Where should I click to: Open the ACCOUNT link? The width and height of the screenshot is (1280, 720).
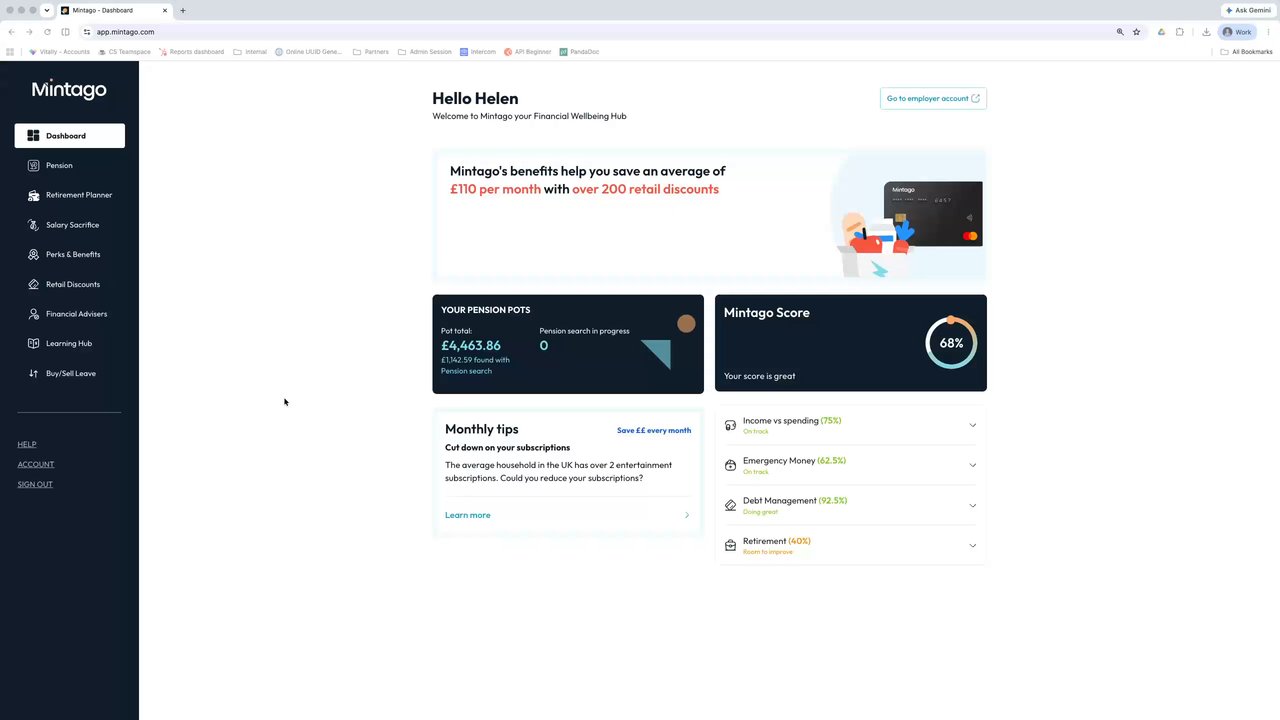[x=36, y=464]
